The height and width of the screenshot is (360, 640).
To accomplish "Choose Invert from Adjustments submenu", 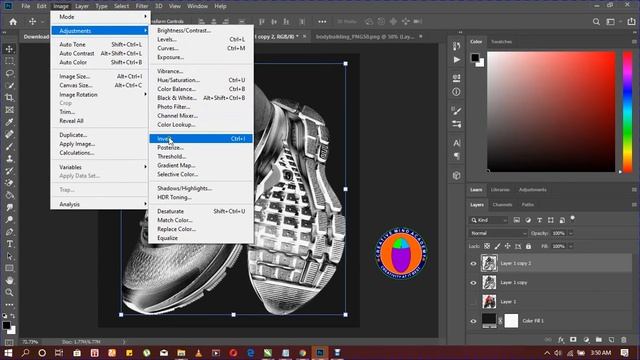I will tap(201, 139).
